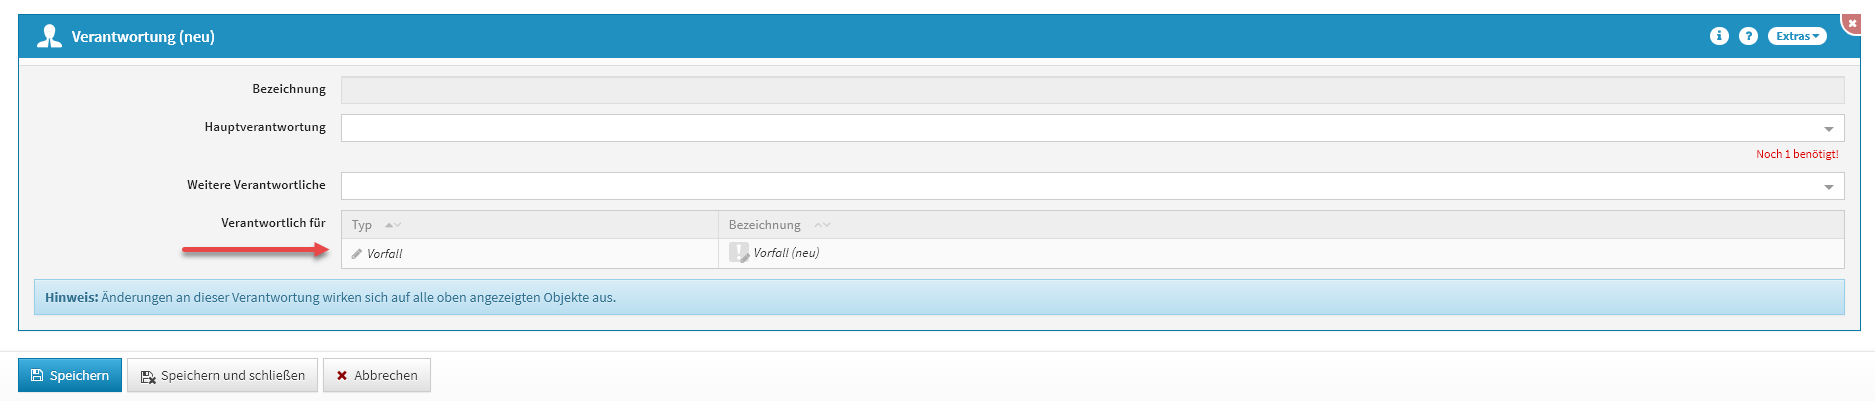Sort the table by the Typ column arrows
This screenshot has width=1875, height=401.
pos(393,225)
